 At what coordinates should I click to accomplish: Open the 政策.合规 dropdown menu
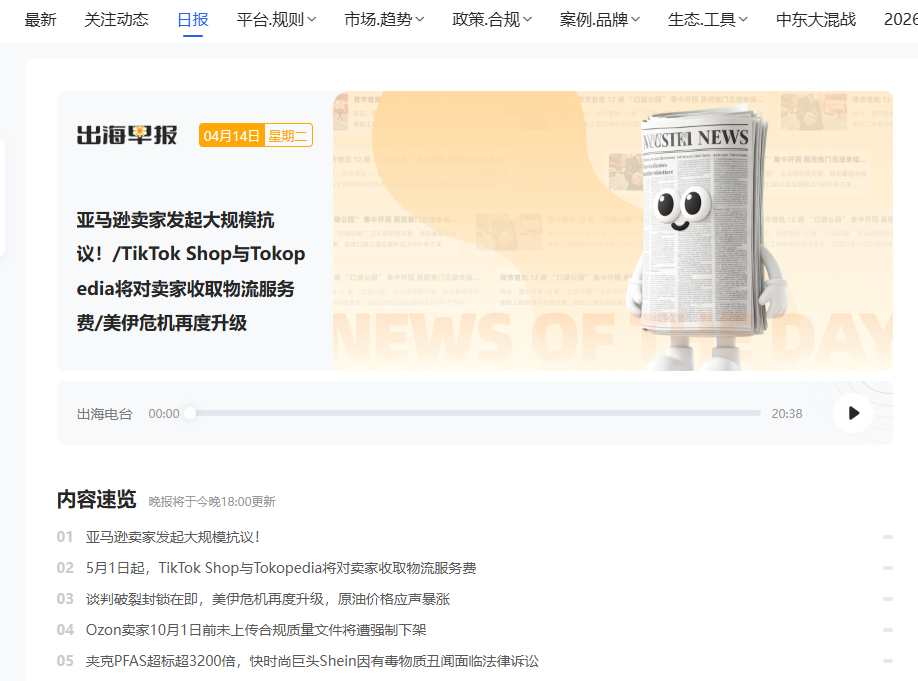[x=492, y=19]
